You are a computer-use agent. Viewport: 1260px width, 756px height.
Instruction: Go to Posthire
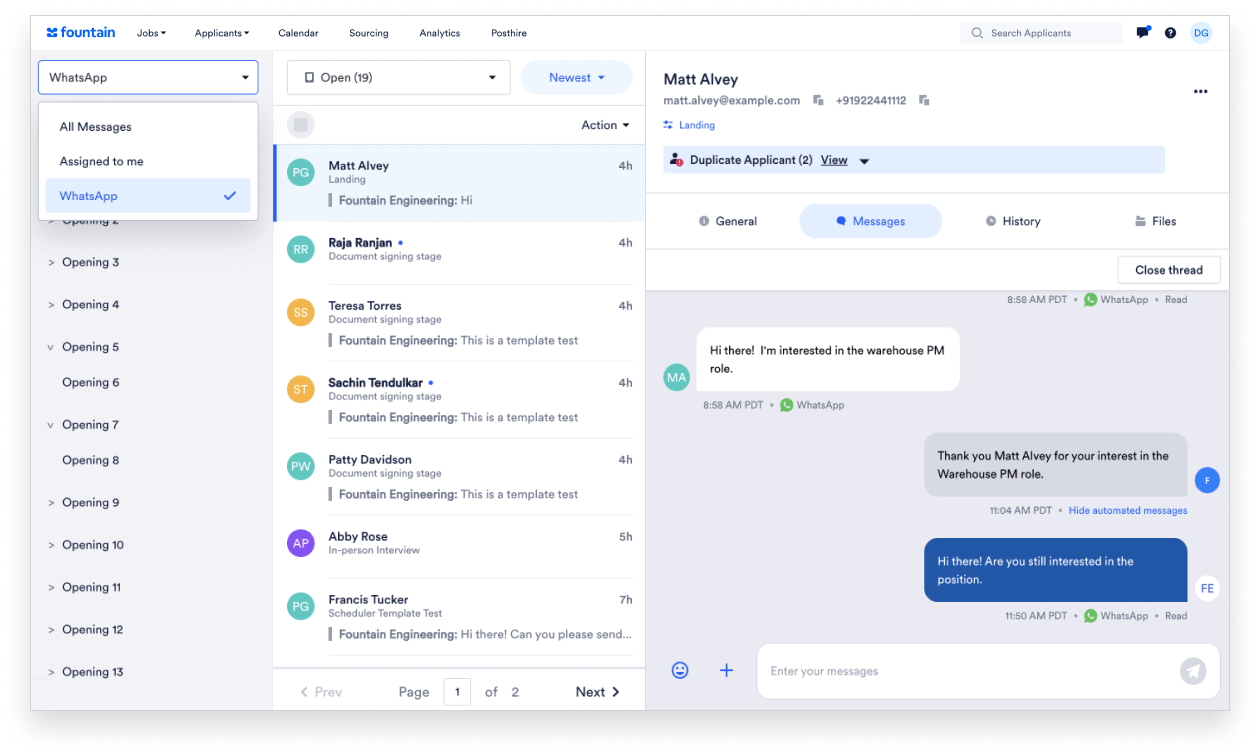pyautogui.click(x=509, y=33)
